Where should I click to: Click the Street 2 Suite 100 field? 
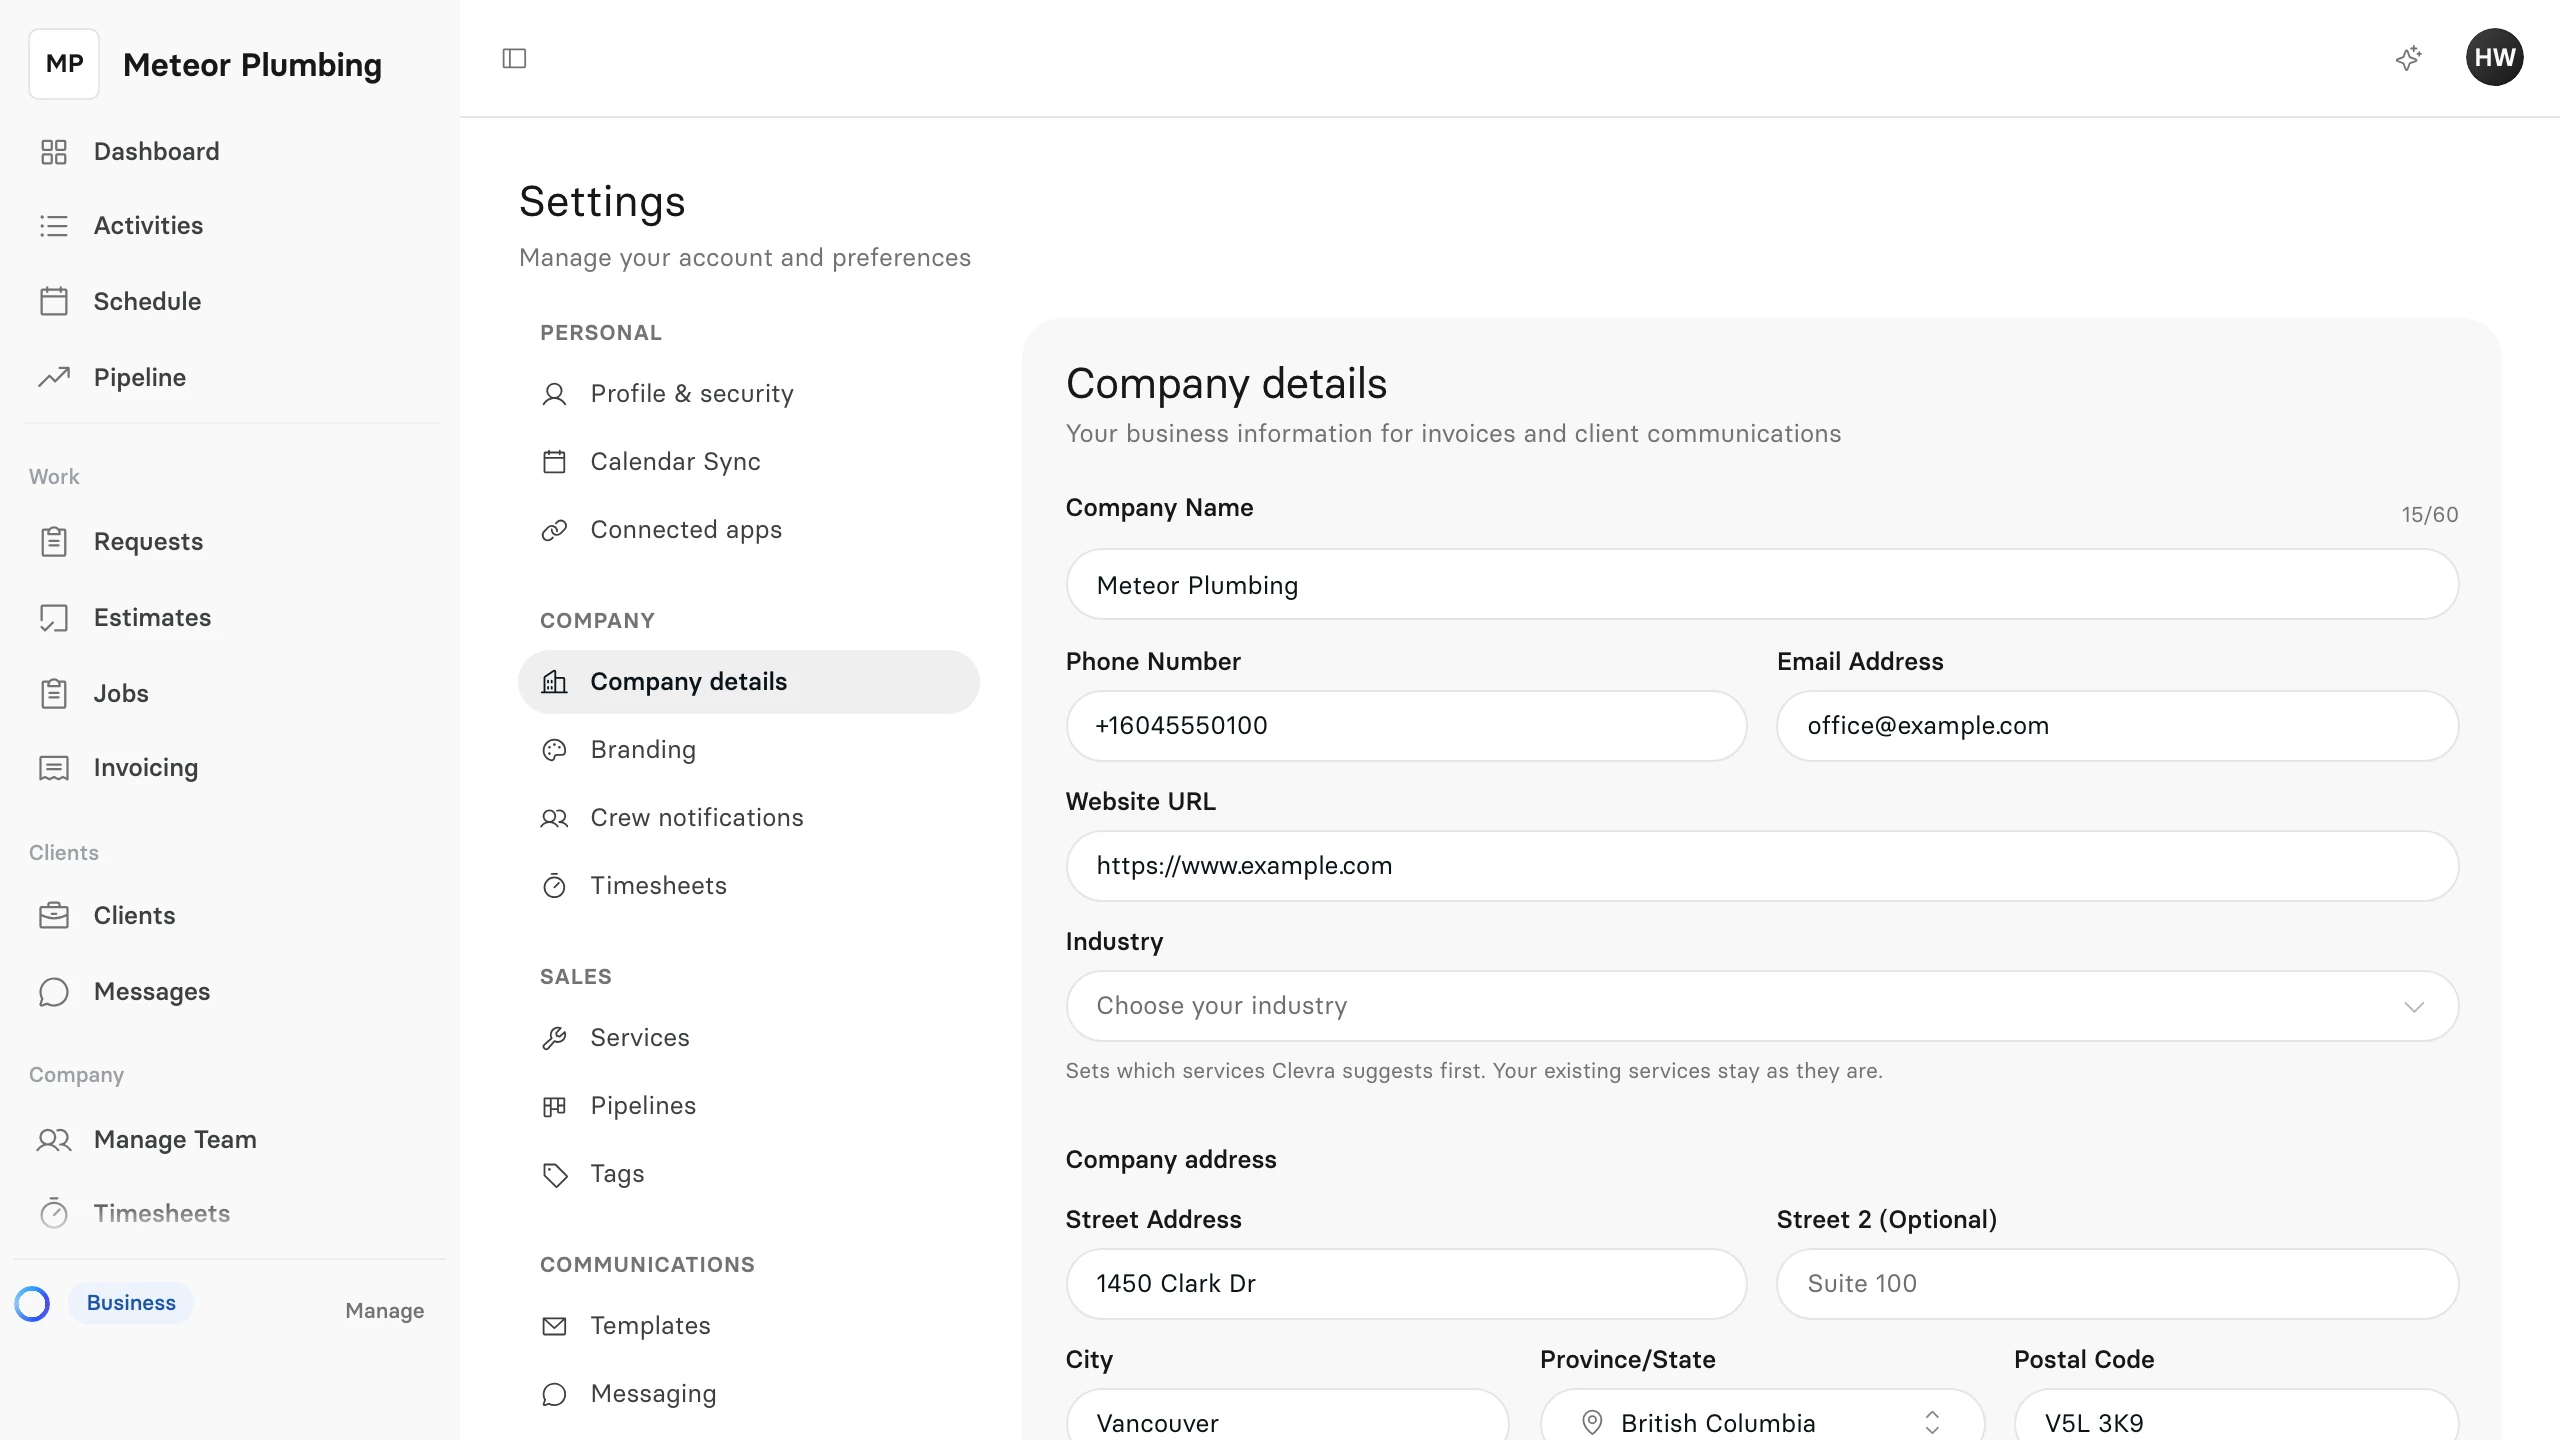coord(2118,1284)
